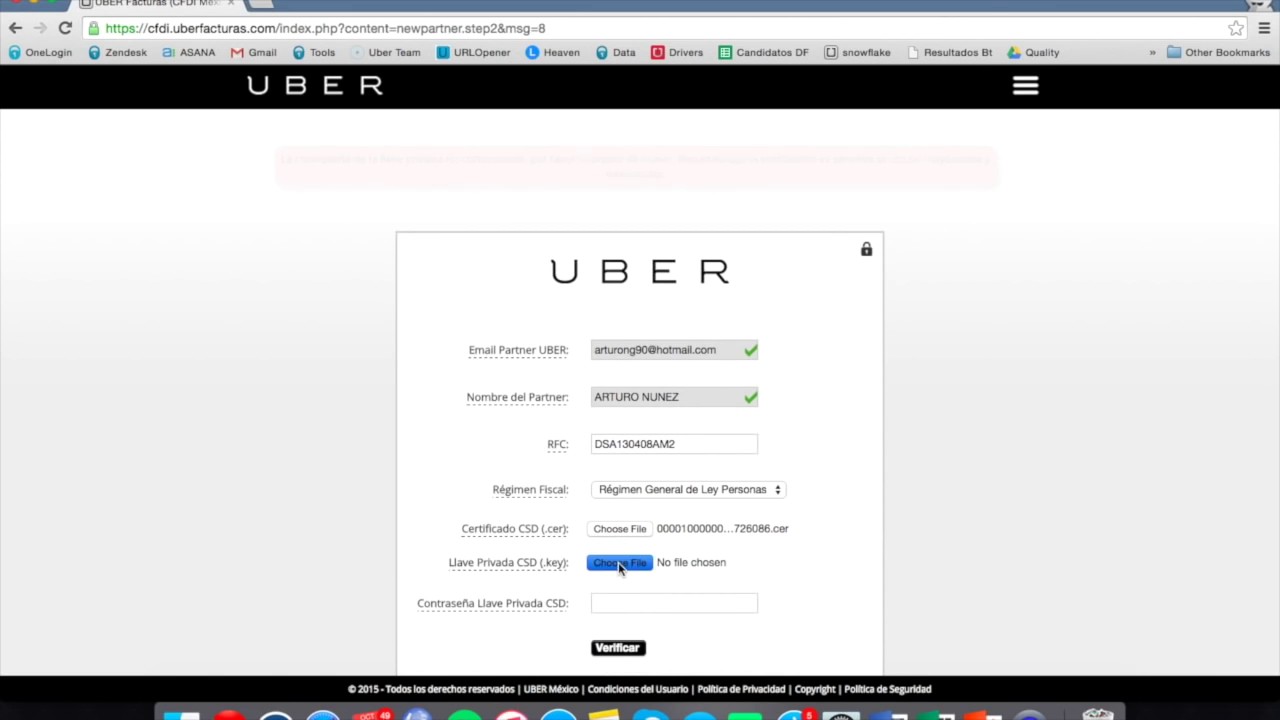Viewport: 1280px width, 720px height.
Task: Open the Uber Team bookmark
Action: (385, 52)
